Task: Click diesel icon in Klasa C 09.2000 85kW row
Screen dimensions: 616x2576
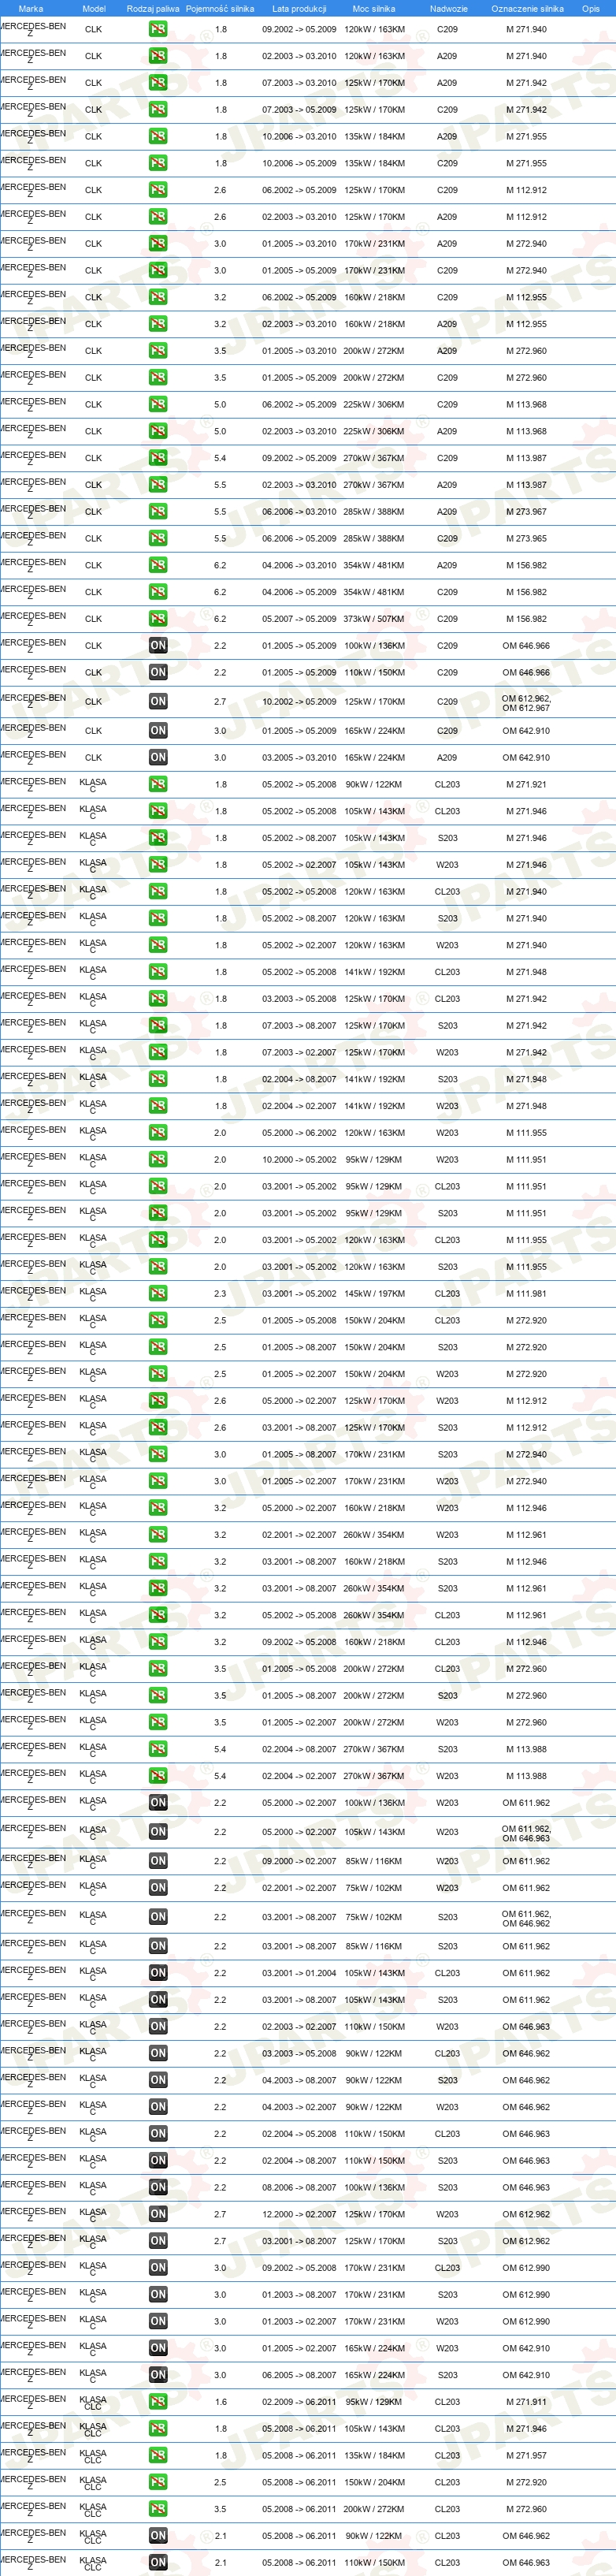Action: 158,1861
